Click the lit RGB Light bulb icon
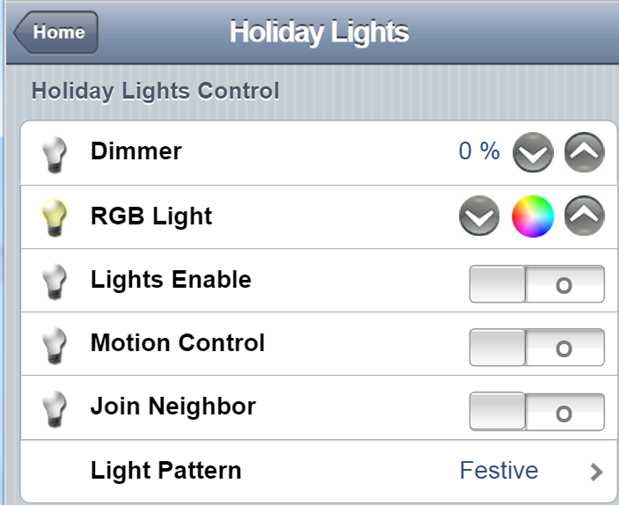Screen dimensions: 619x505 54,218
